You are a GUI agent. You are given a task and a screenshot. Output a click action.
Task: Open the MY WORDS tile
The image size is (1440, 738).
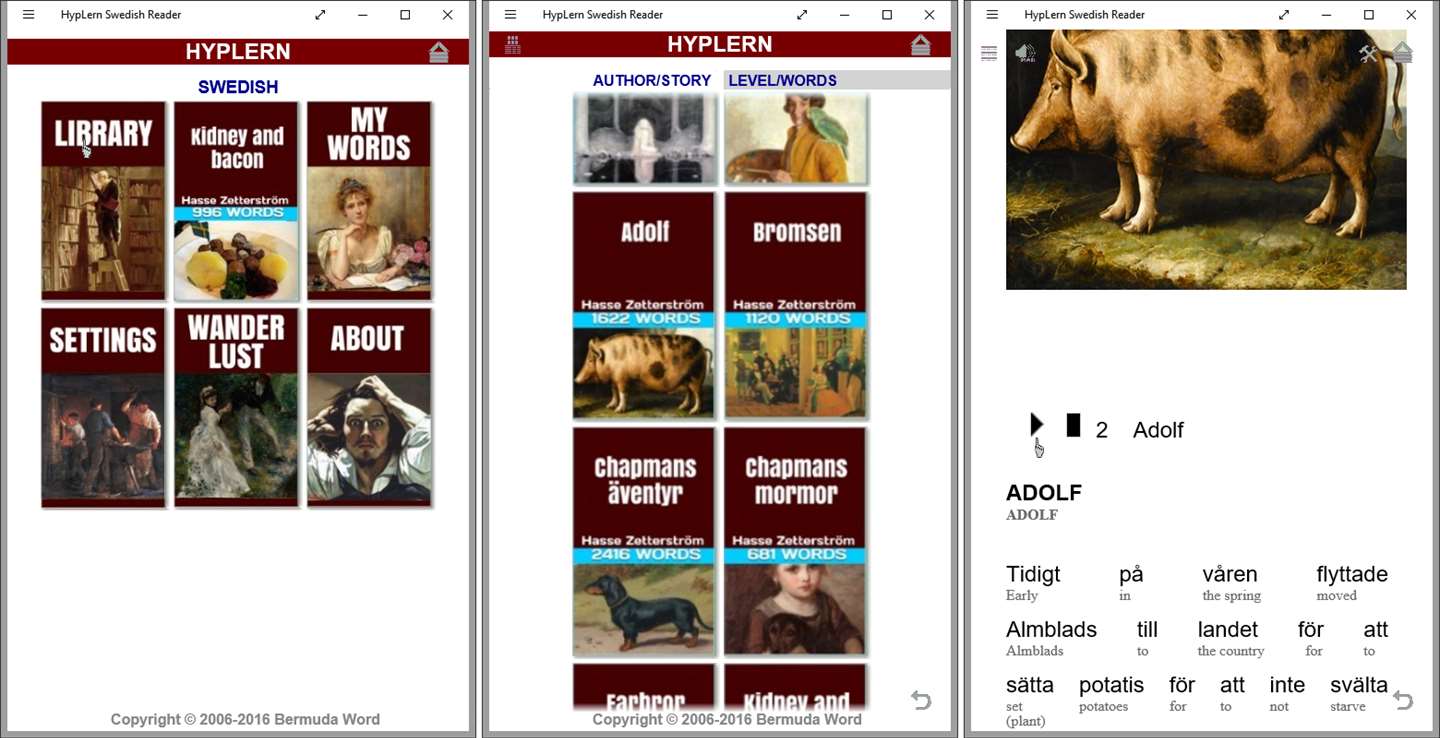(x=369, y=200)
